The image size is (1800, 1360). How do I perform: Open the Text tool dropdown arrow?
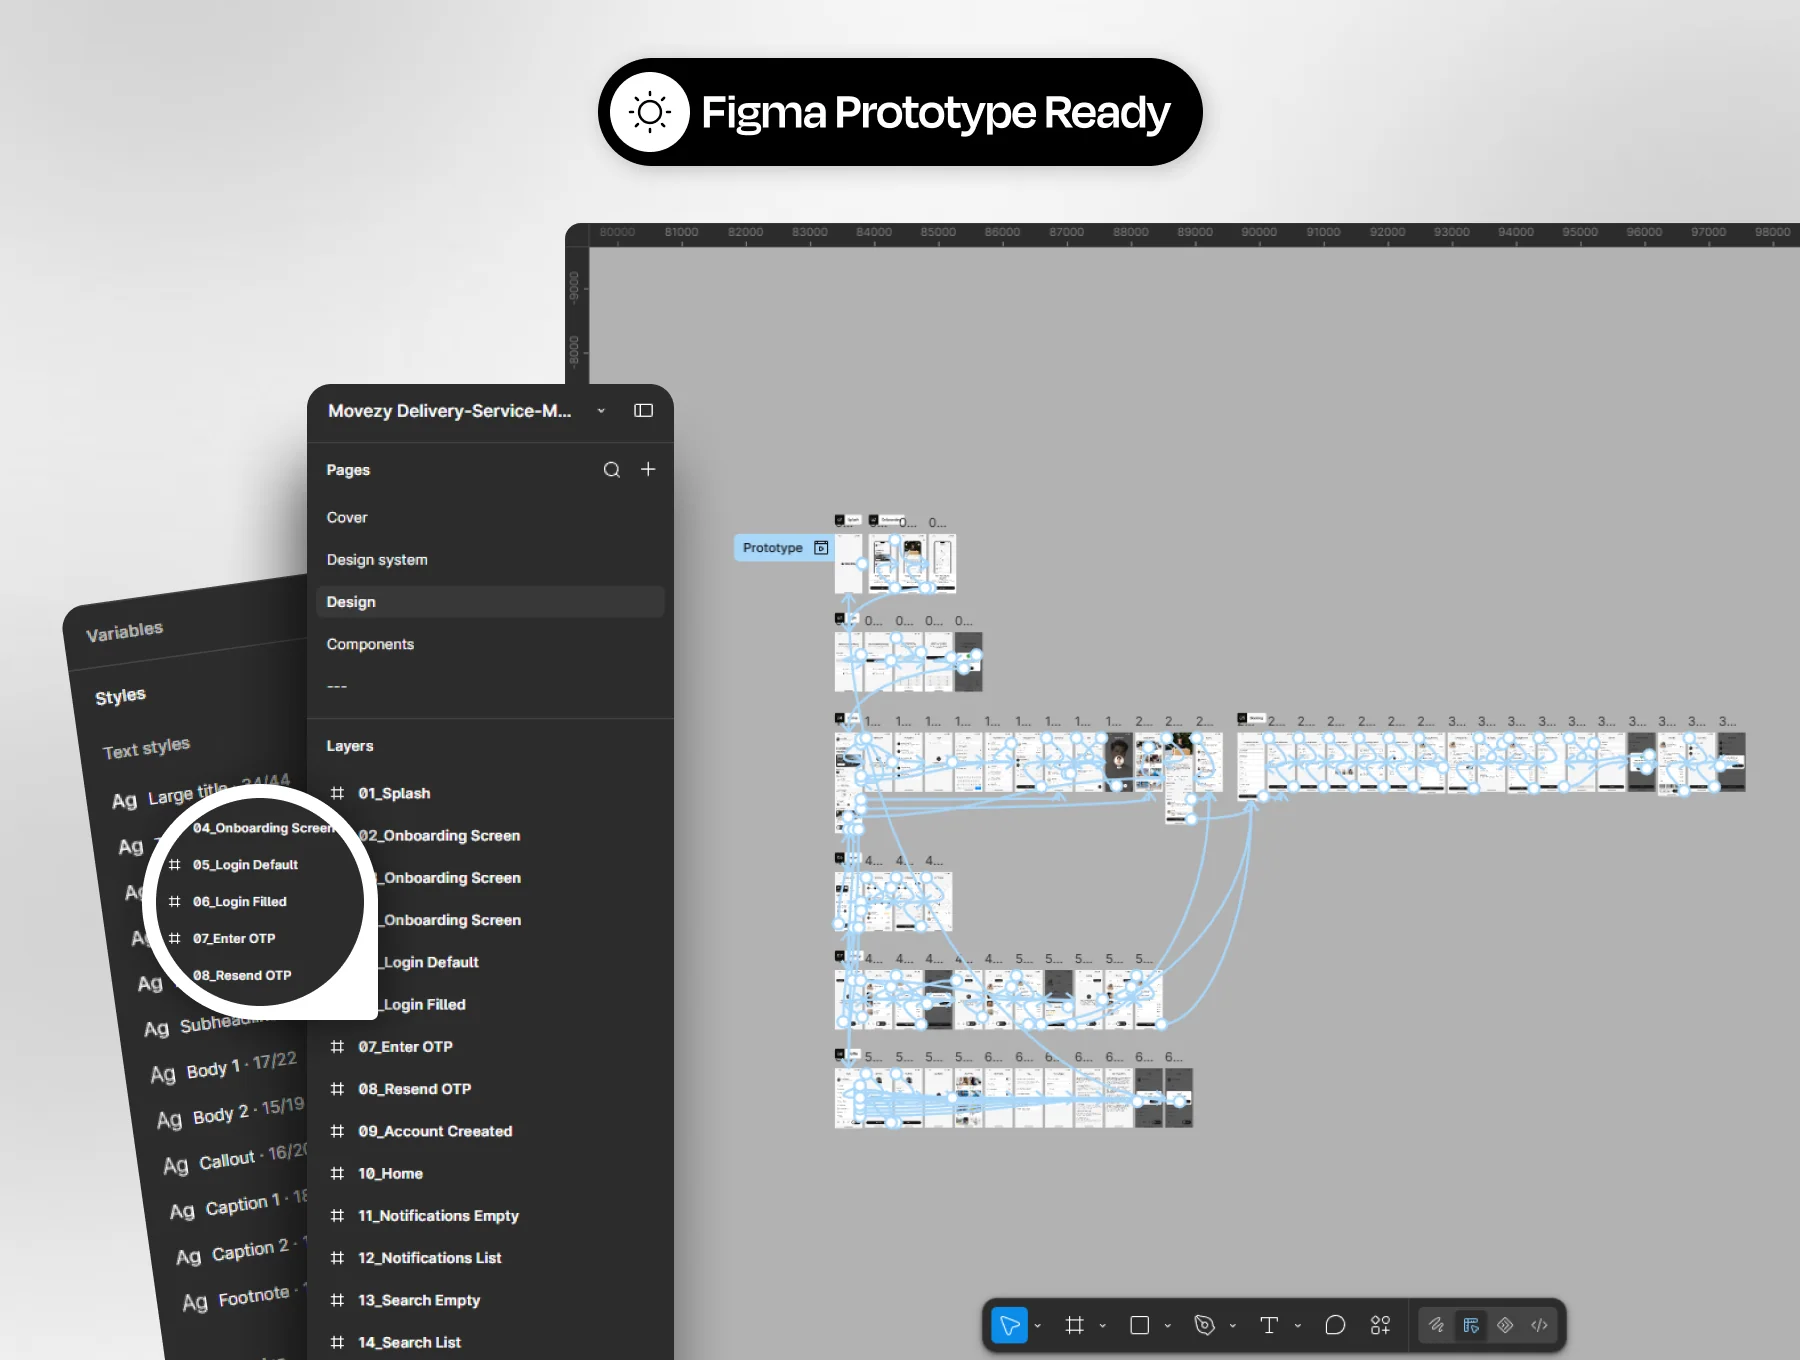coord(1298,1326)
